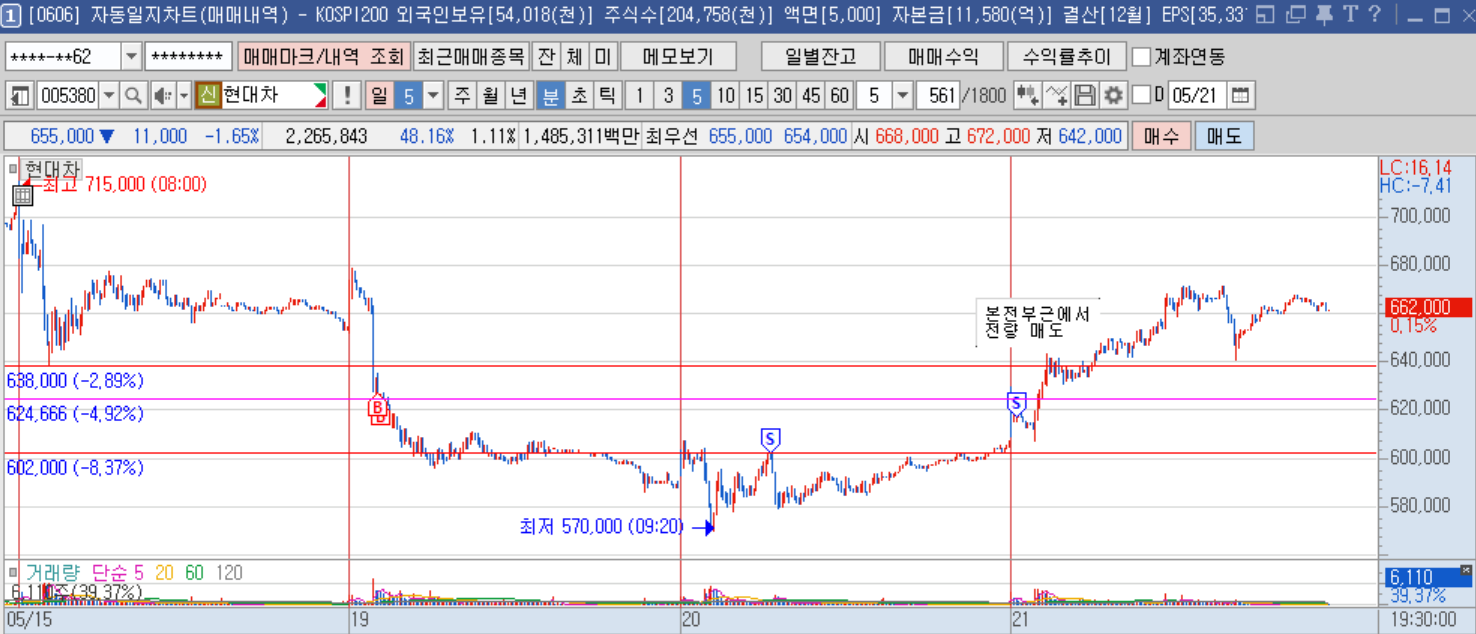
Task: Click the price panel square marker beside 현대차
Action: point(13,167)
